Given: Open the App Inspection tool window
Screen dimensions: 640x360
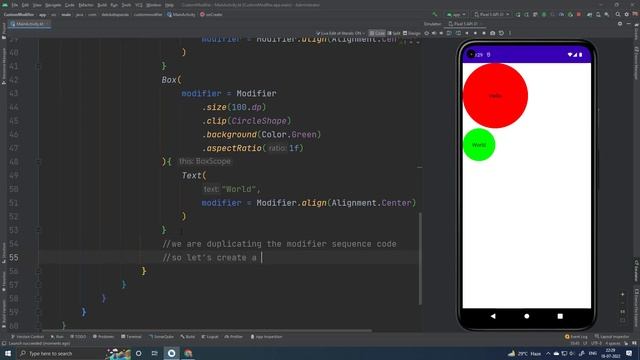Looking at the screenshot, I should 266,337.
